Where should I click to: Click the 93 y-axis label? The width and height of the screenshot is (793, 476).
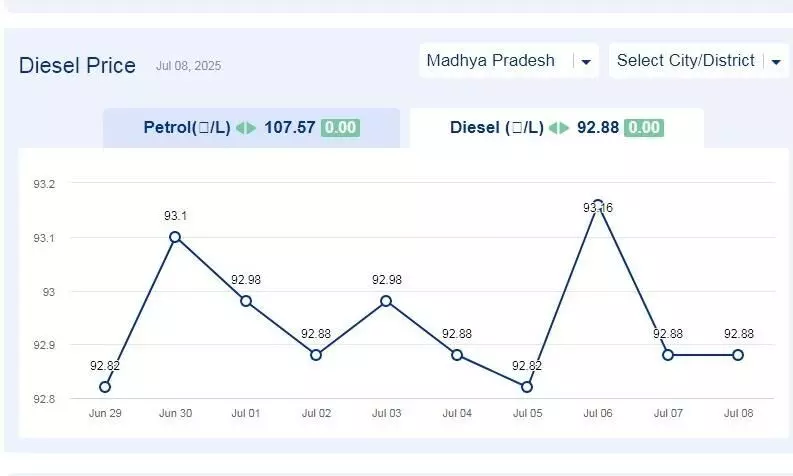(x=49, y=292)
